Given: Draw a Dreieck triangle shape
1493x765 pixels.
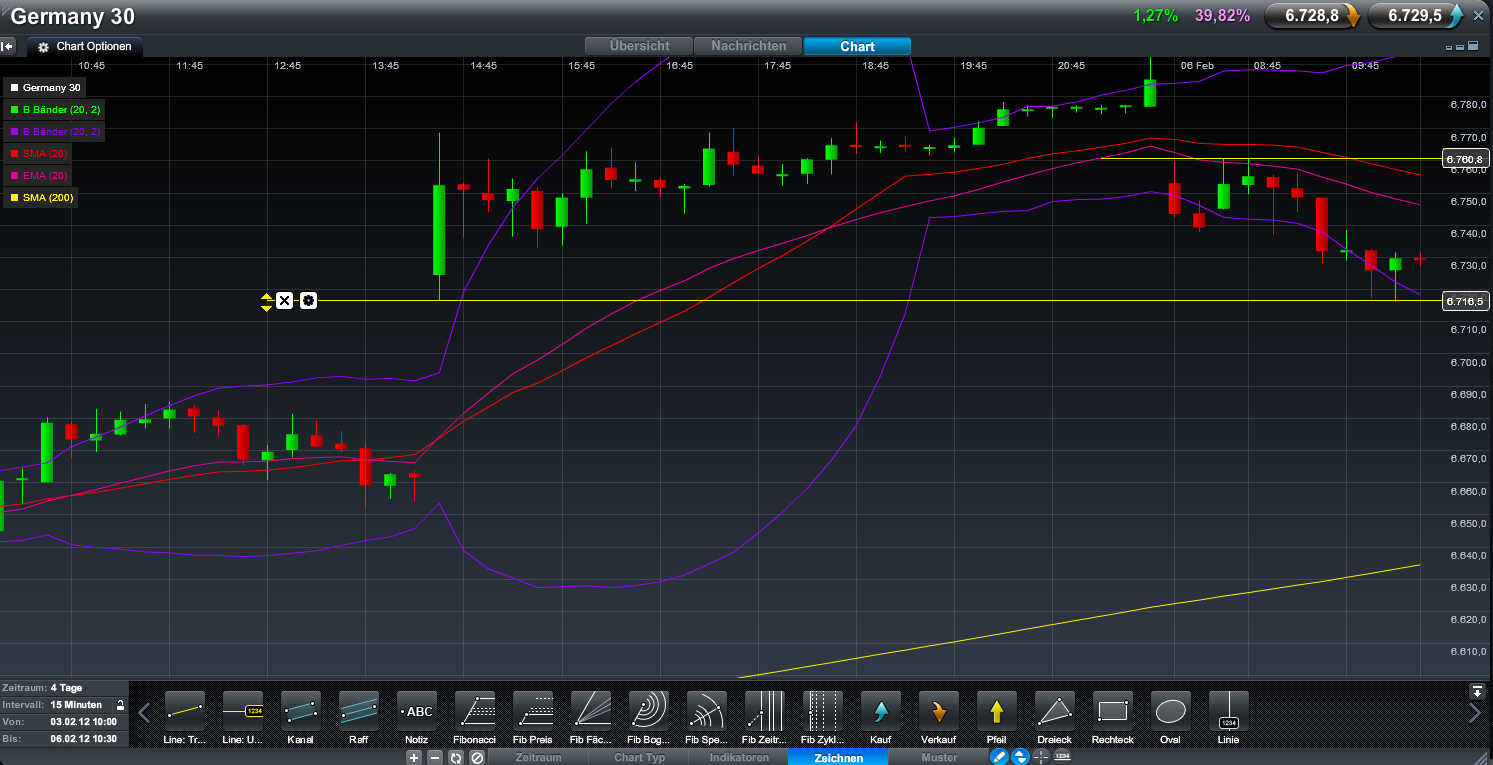Looking at the screenshot, I should [x=1055, y=717].
